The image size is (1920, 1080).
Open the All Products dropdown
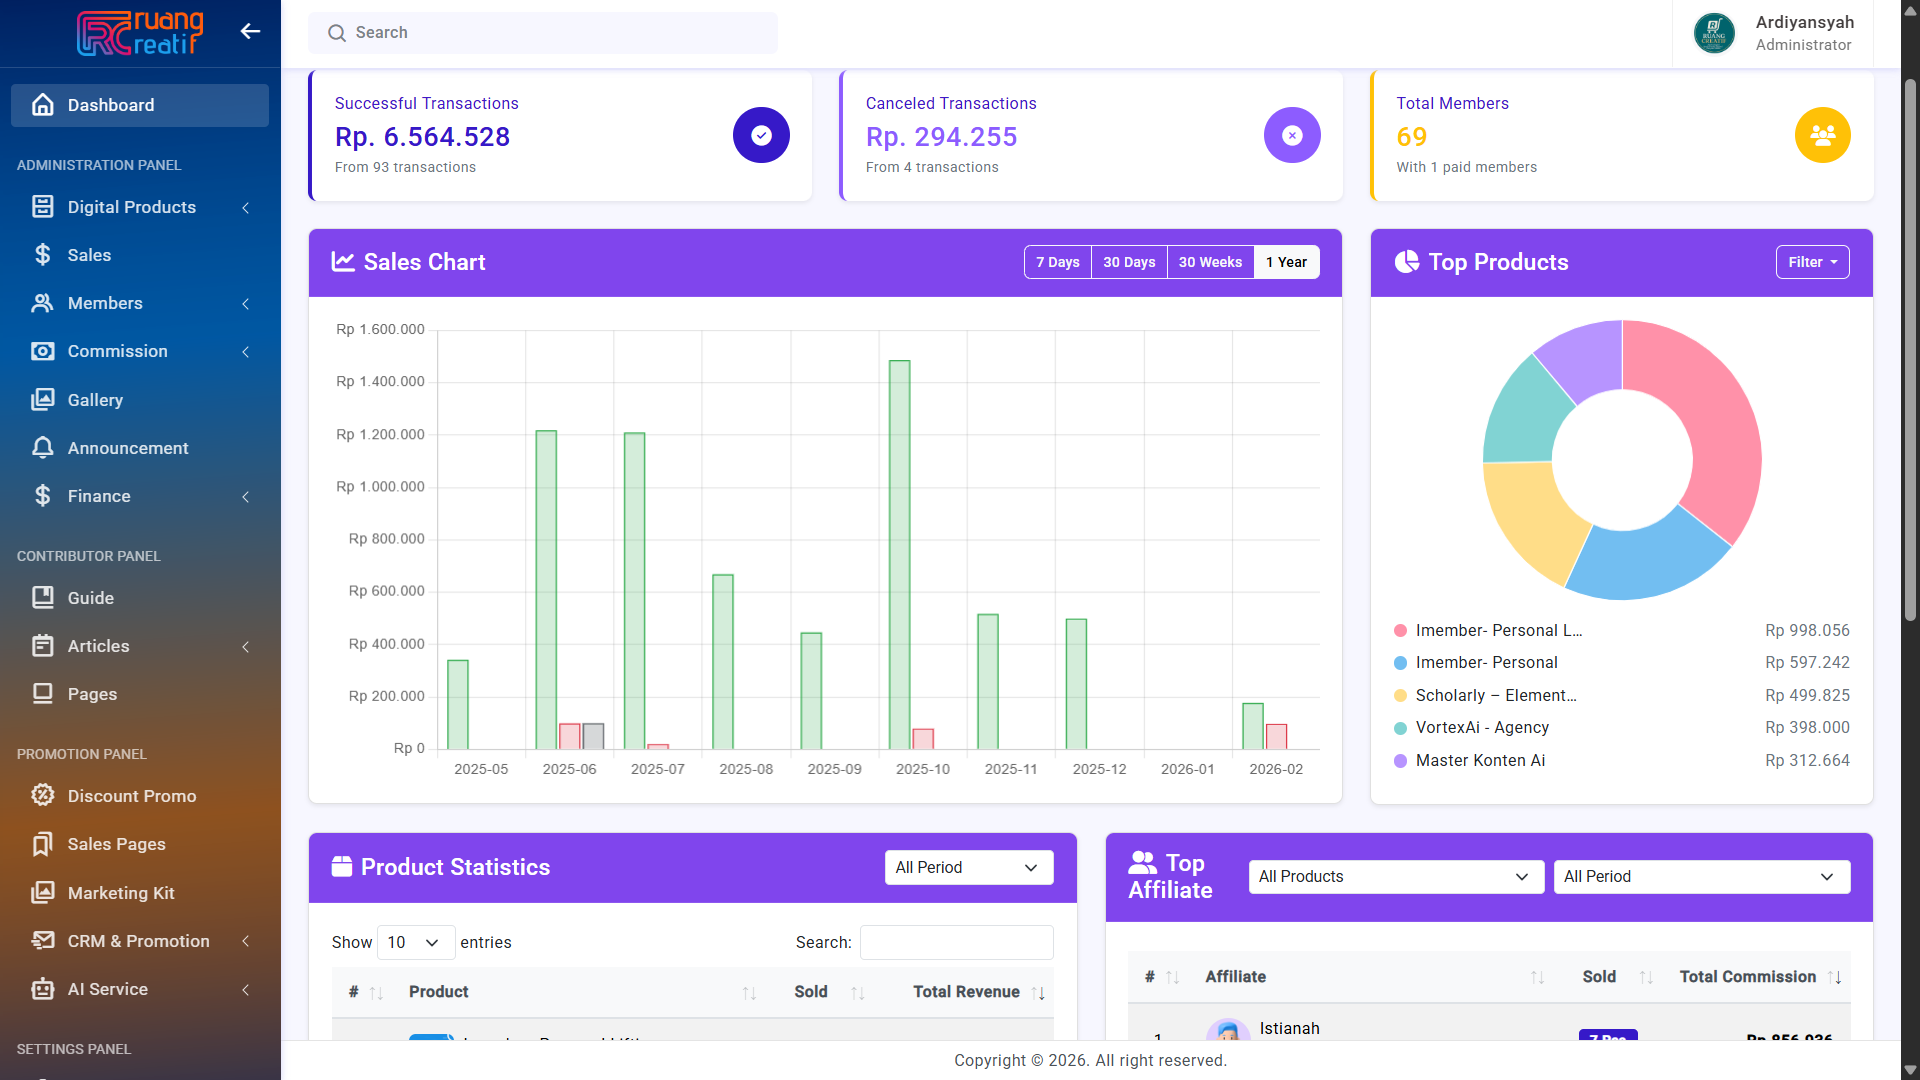[1395, 877]
